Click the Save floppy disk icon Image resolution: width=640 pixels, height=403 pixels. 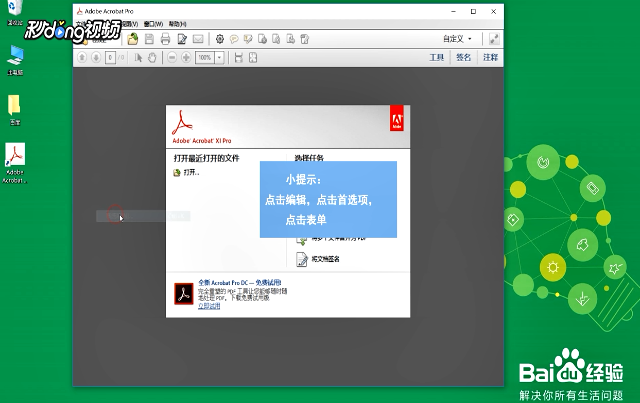pyautogui.click(x=149, y=39)
